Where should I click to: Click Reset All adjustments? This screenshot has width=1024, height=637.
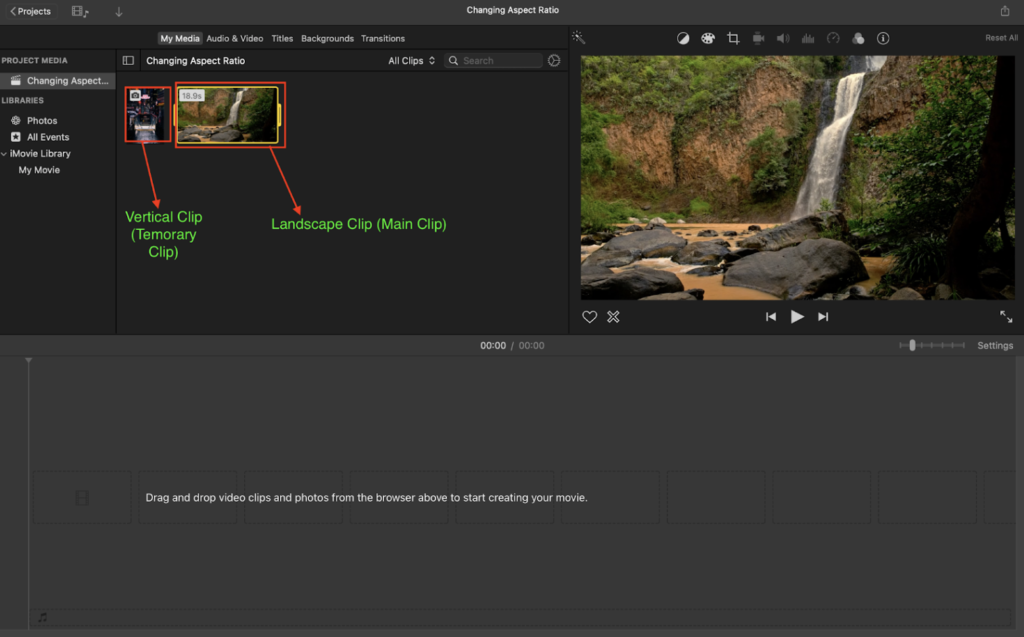pyautogui.click(x=1001, y=38)
